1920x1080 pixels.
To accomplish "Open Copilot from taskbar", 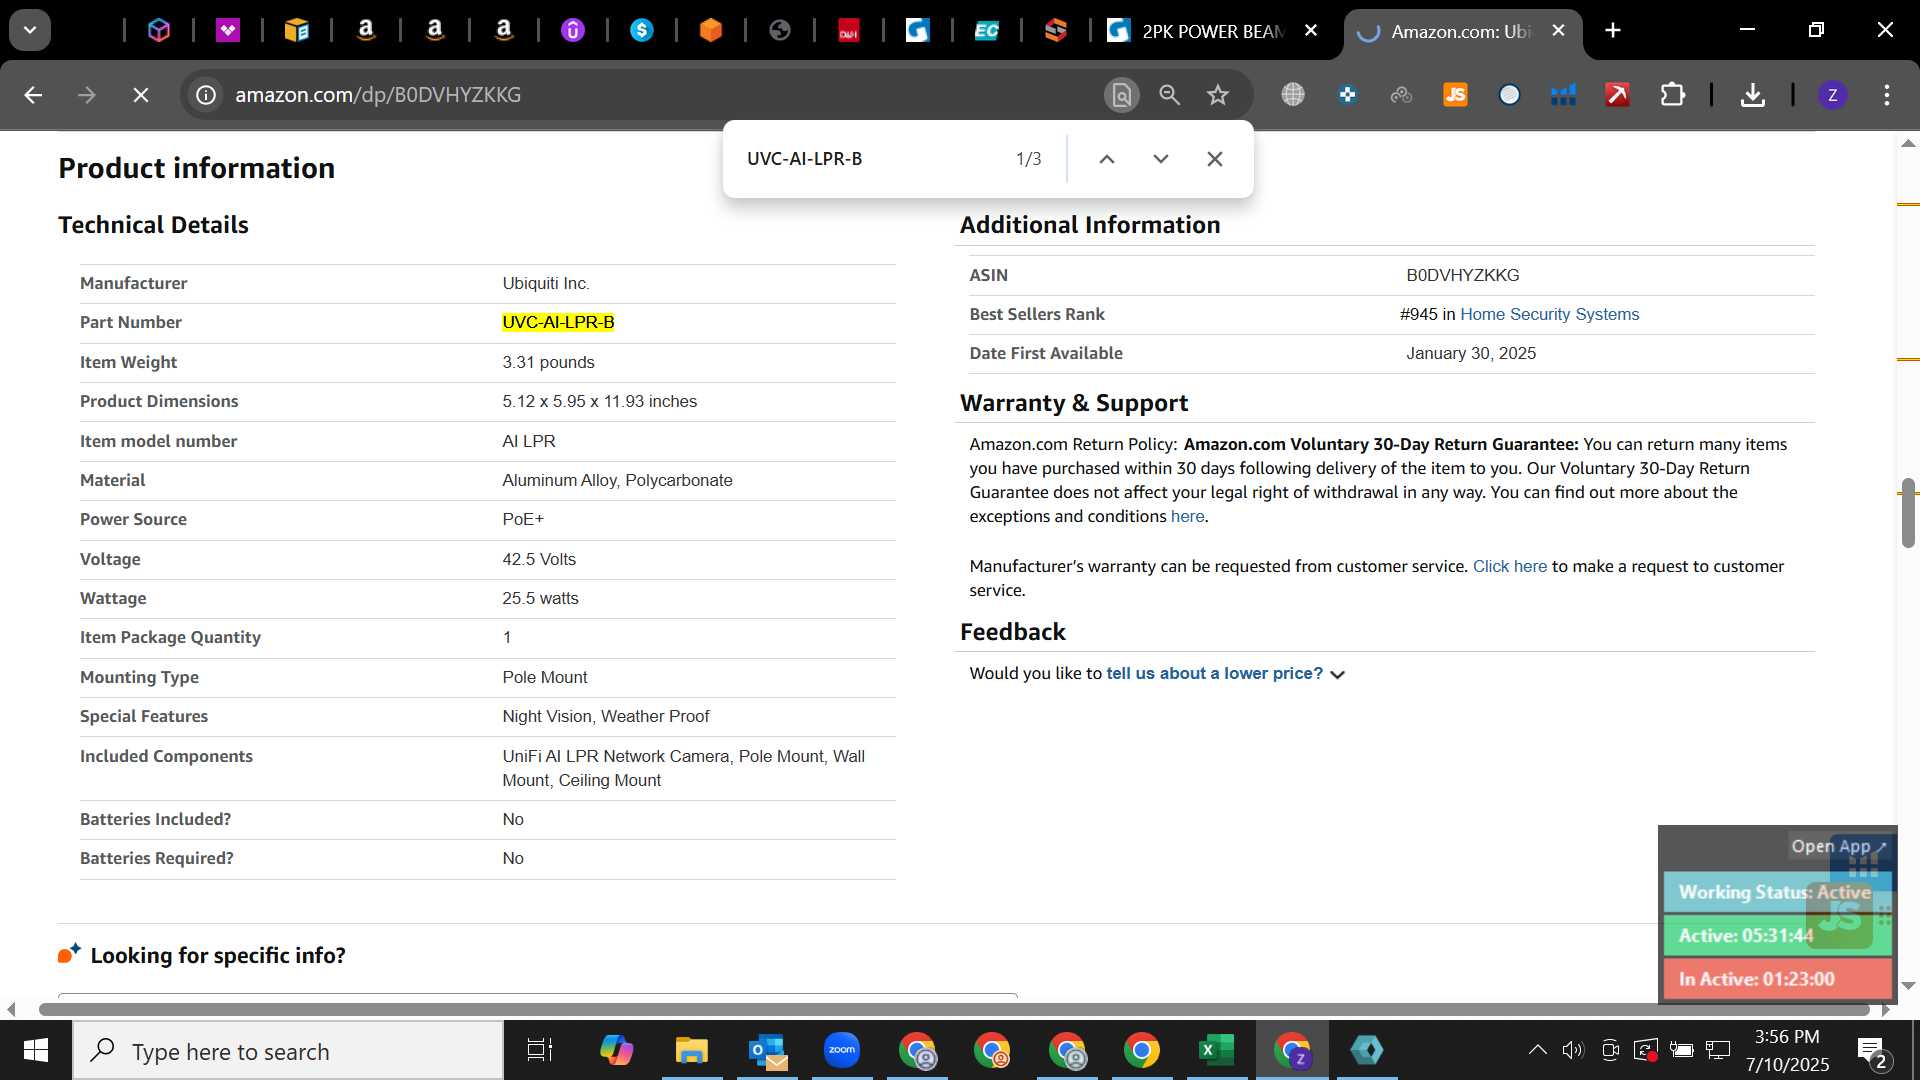I will (x=616, y=1051).
